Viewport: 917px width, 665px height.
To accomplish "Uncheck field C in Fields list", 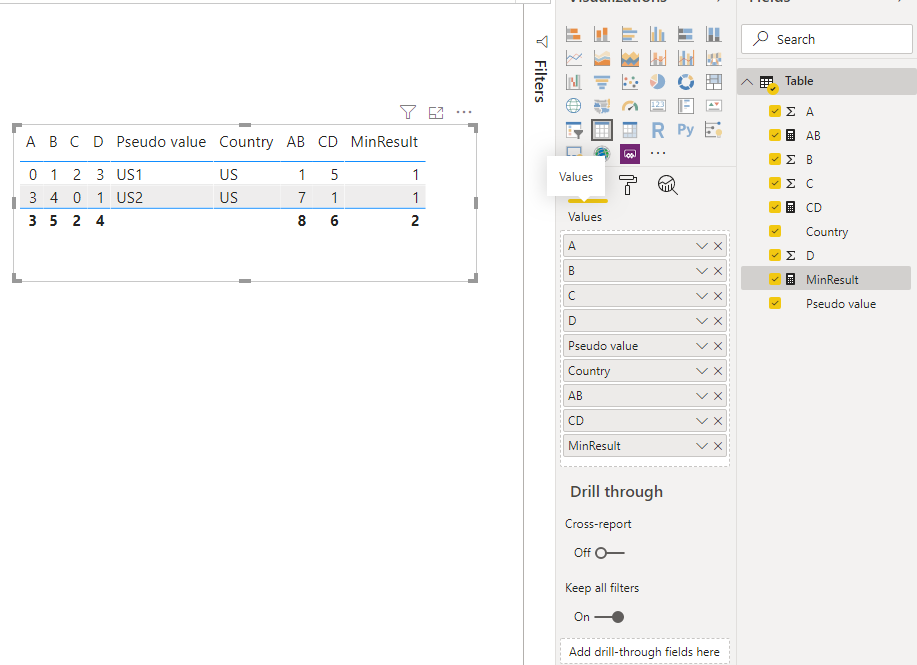I will 775,183.
